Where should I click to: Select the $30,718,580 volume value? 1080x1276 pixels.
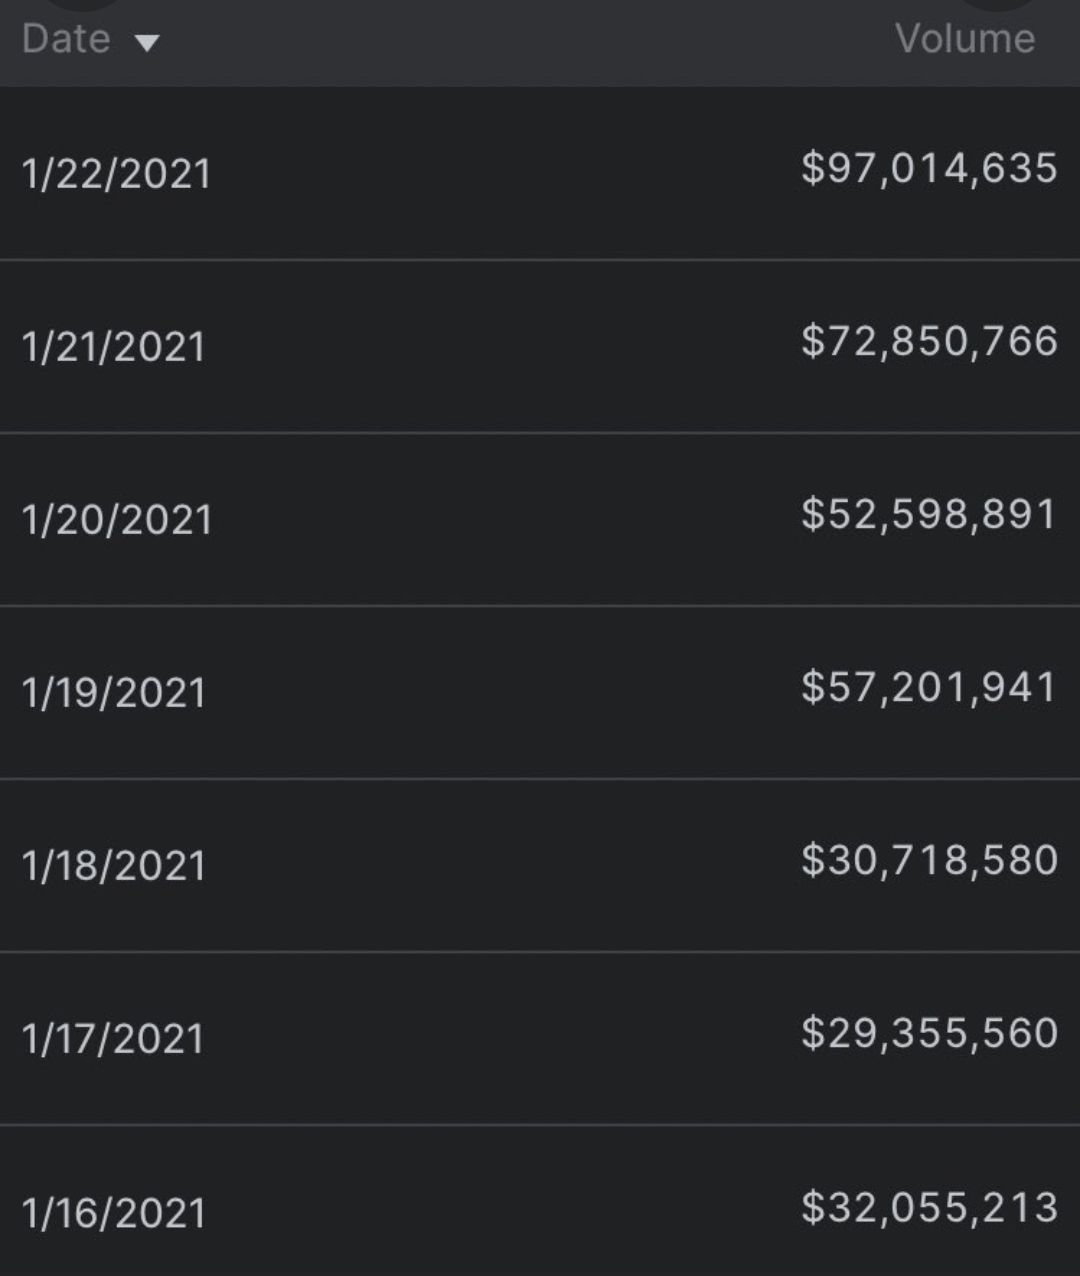(x=929, y=860)
